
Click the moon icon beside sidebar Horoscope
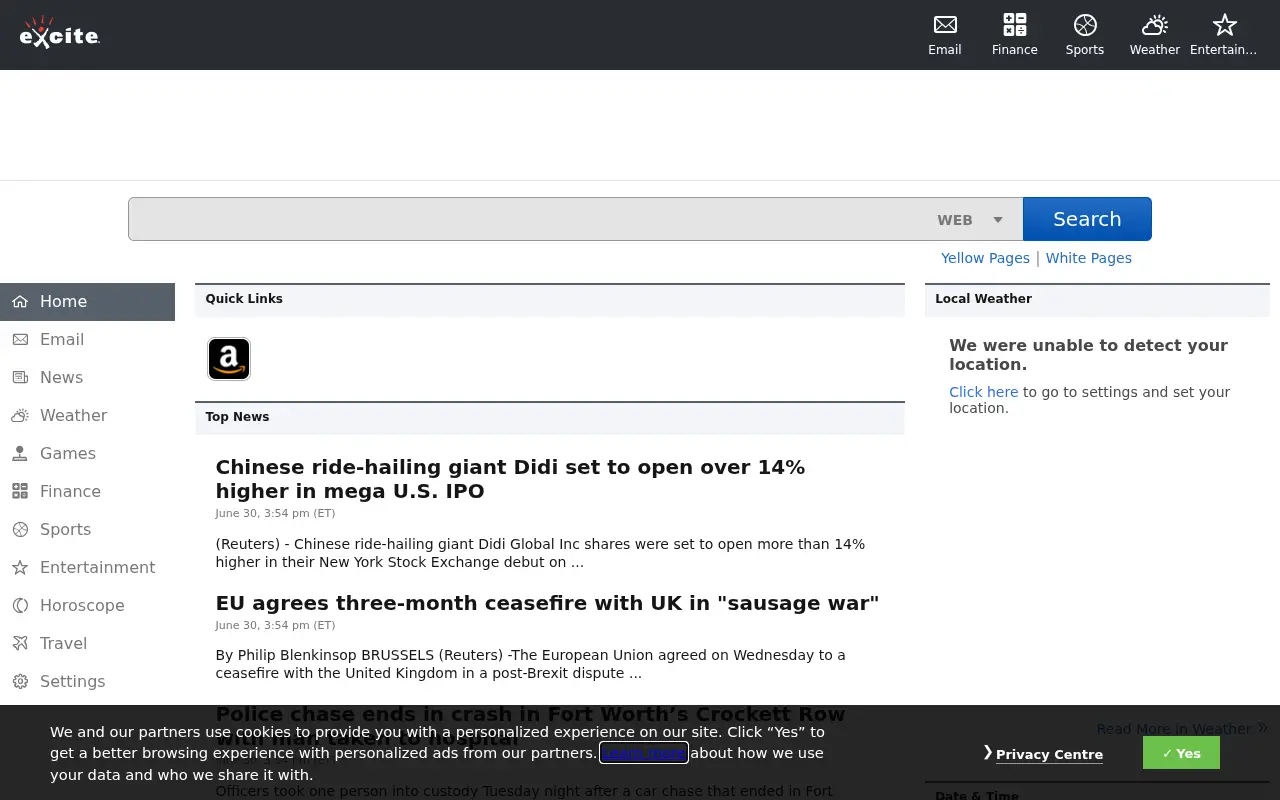click(x=20, y=606)
